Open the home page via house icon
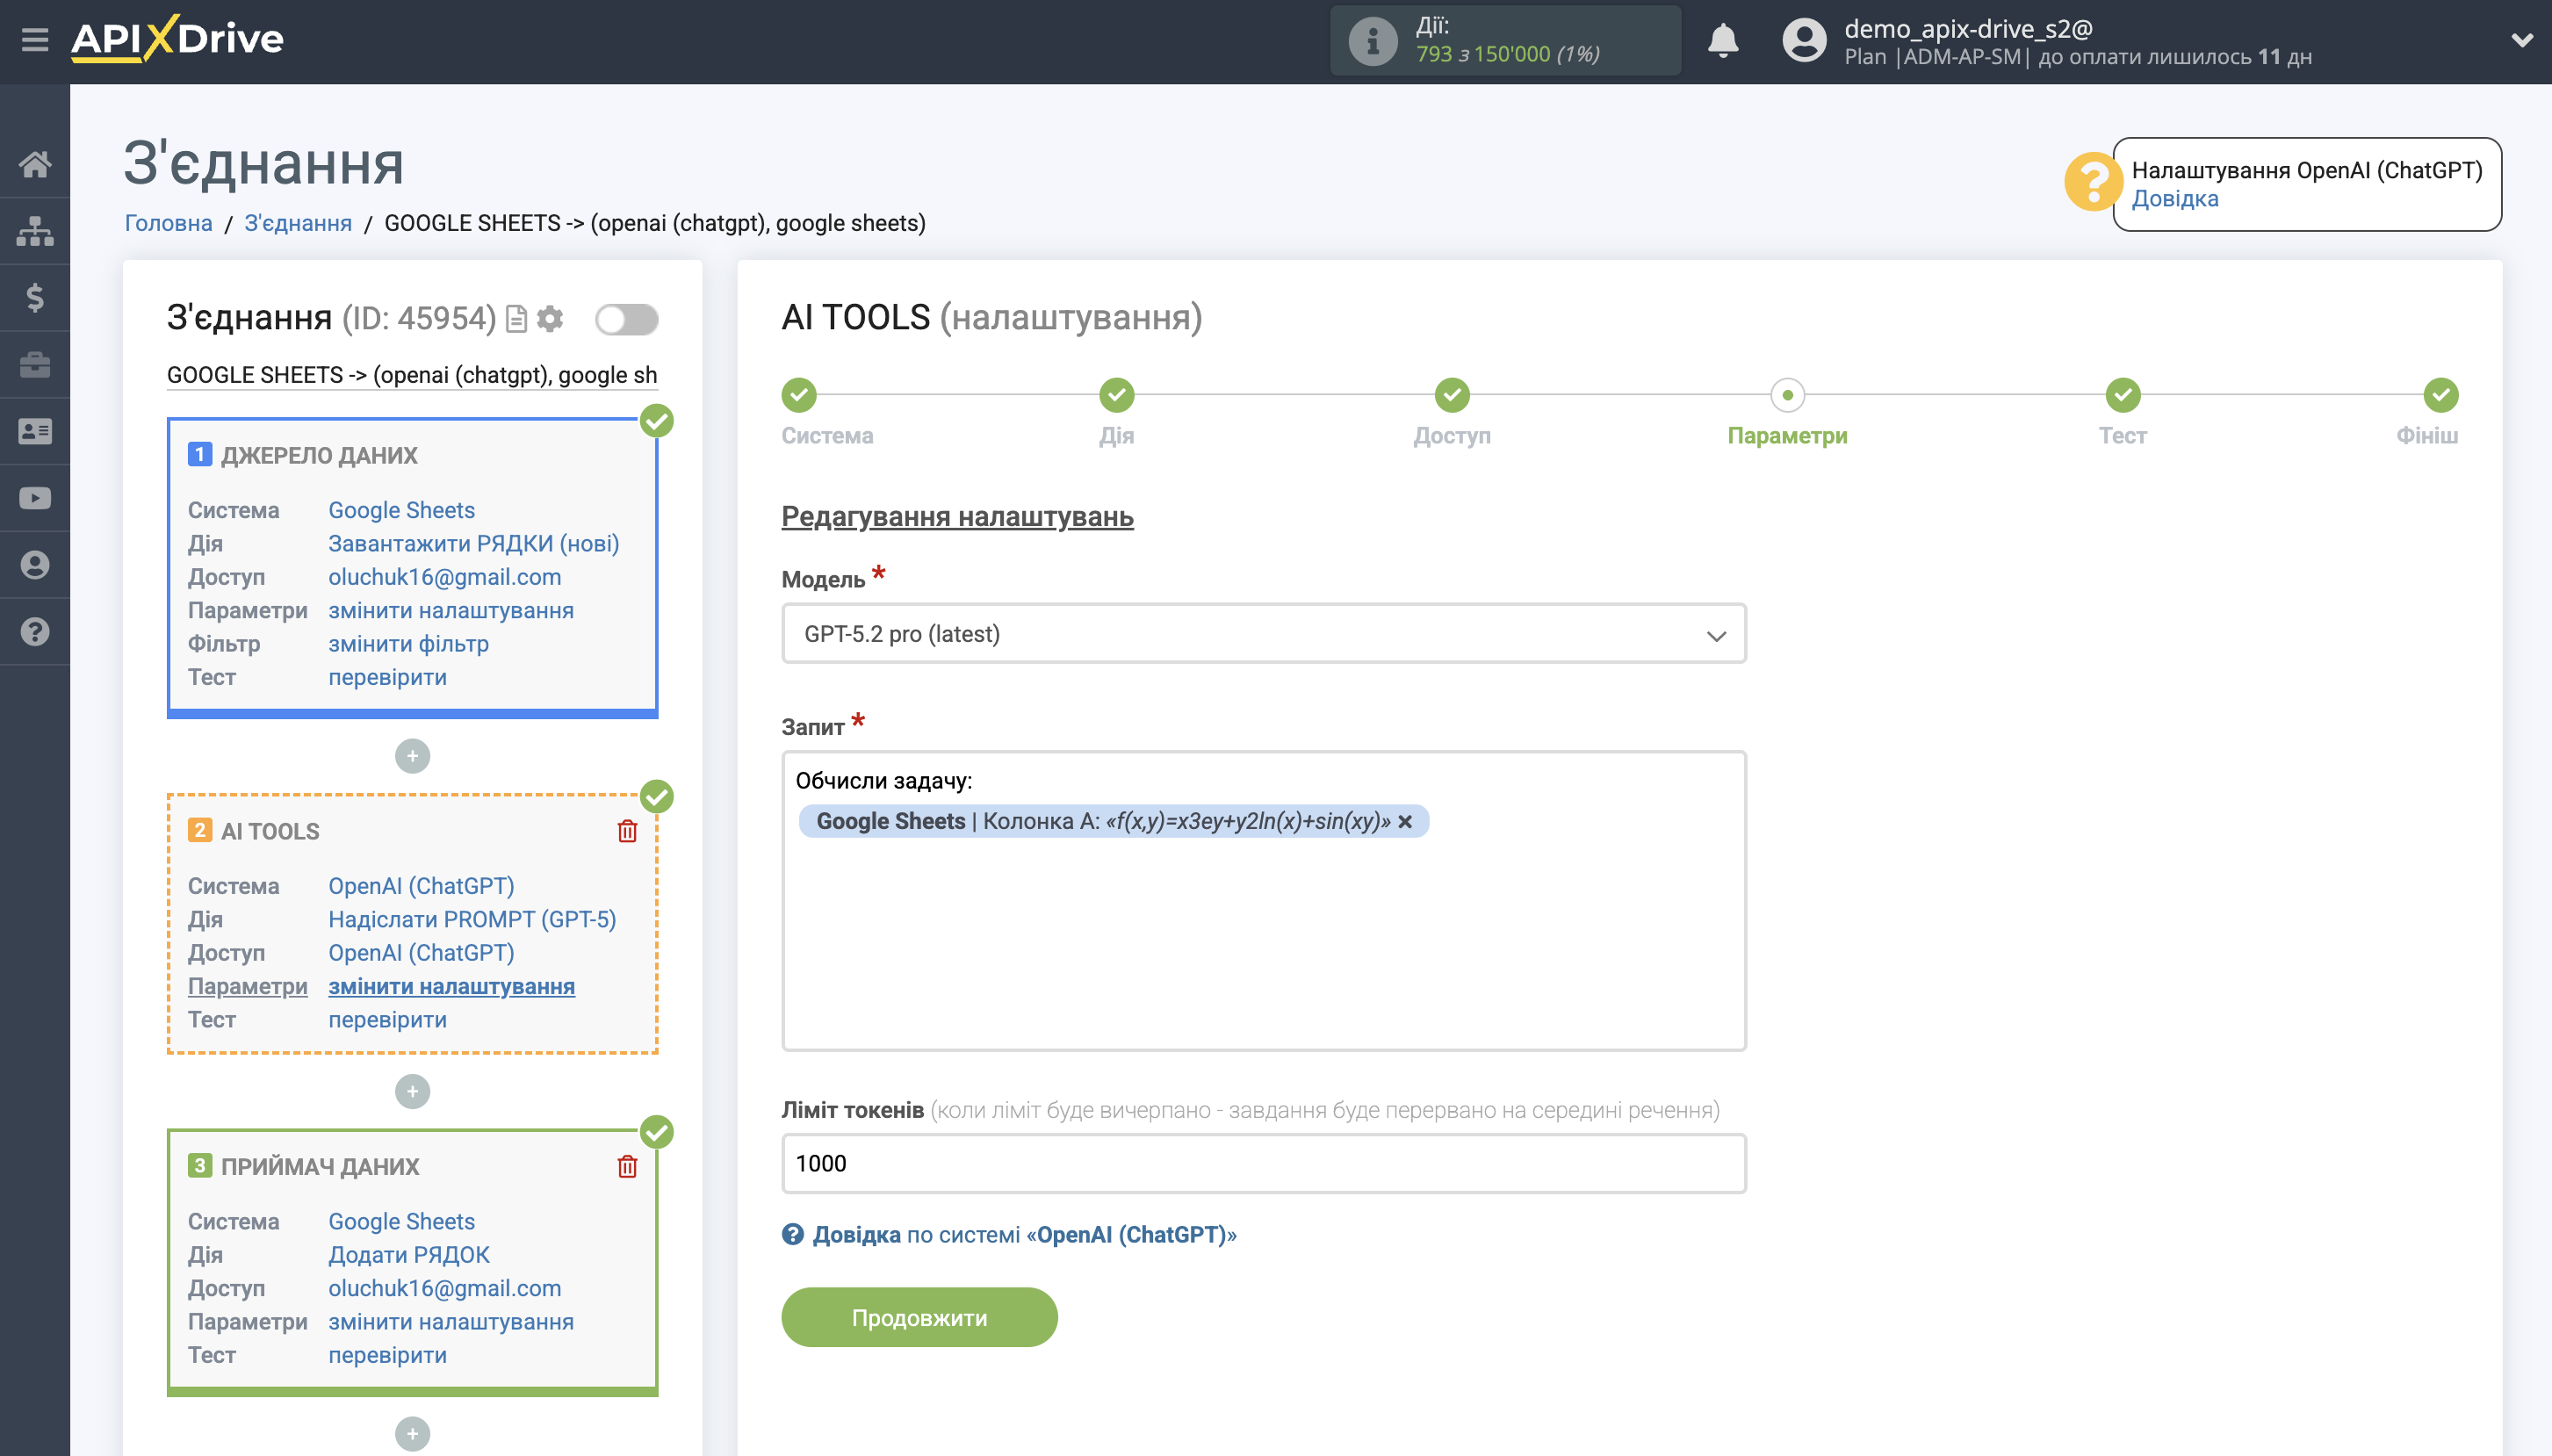The height and width of the screenshot is (1456, 2552). [36, 165]
